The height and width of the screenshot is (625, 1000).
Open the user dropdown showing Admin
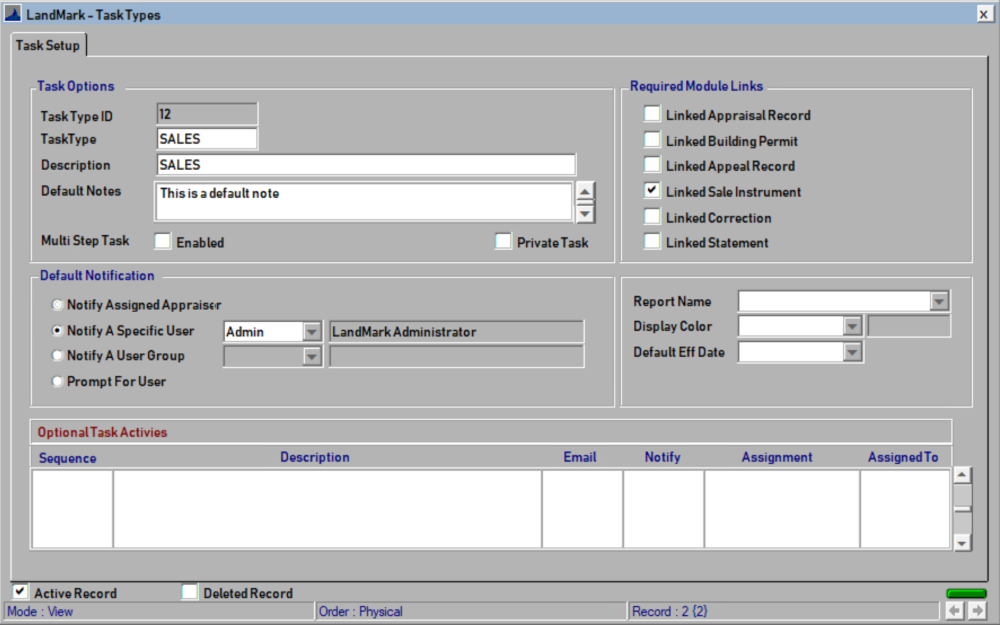point(312,330)
